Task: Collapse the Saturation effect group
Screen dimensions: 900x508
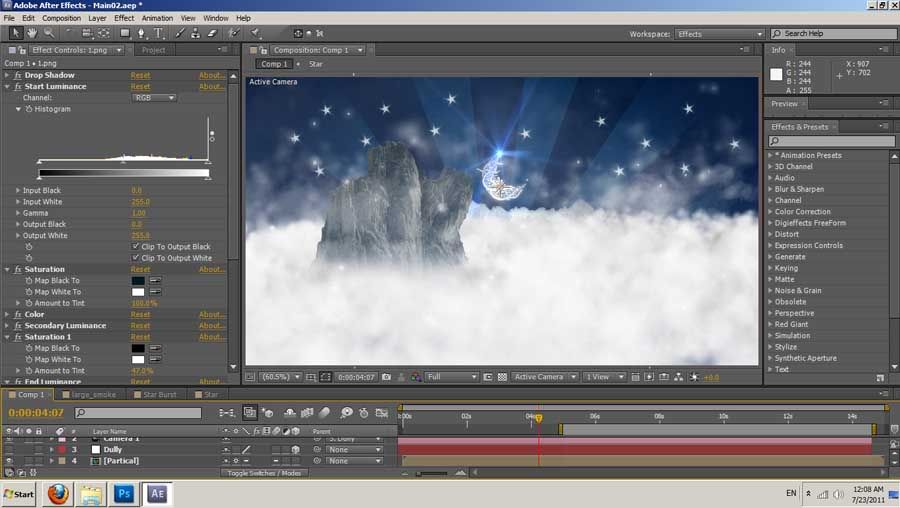Action: (7, 269)
